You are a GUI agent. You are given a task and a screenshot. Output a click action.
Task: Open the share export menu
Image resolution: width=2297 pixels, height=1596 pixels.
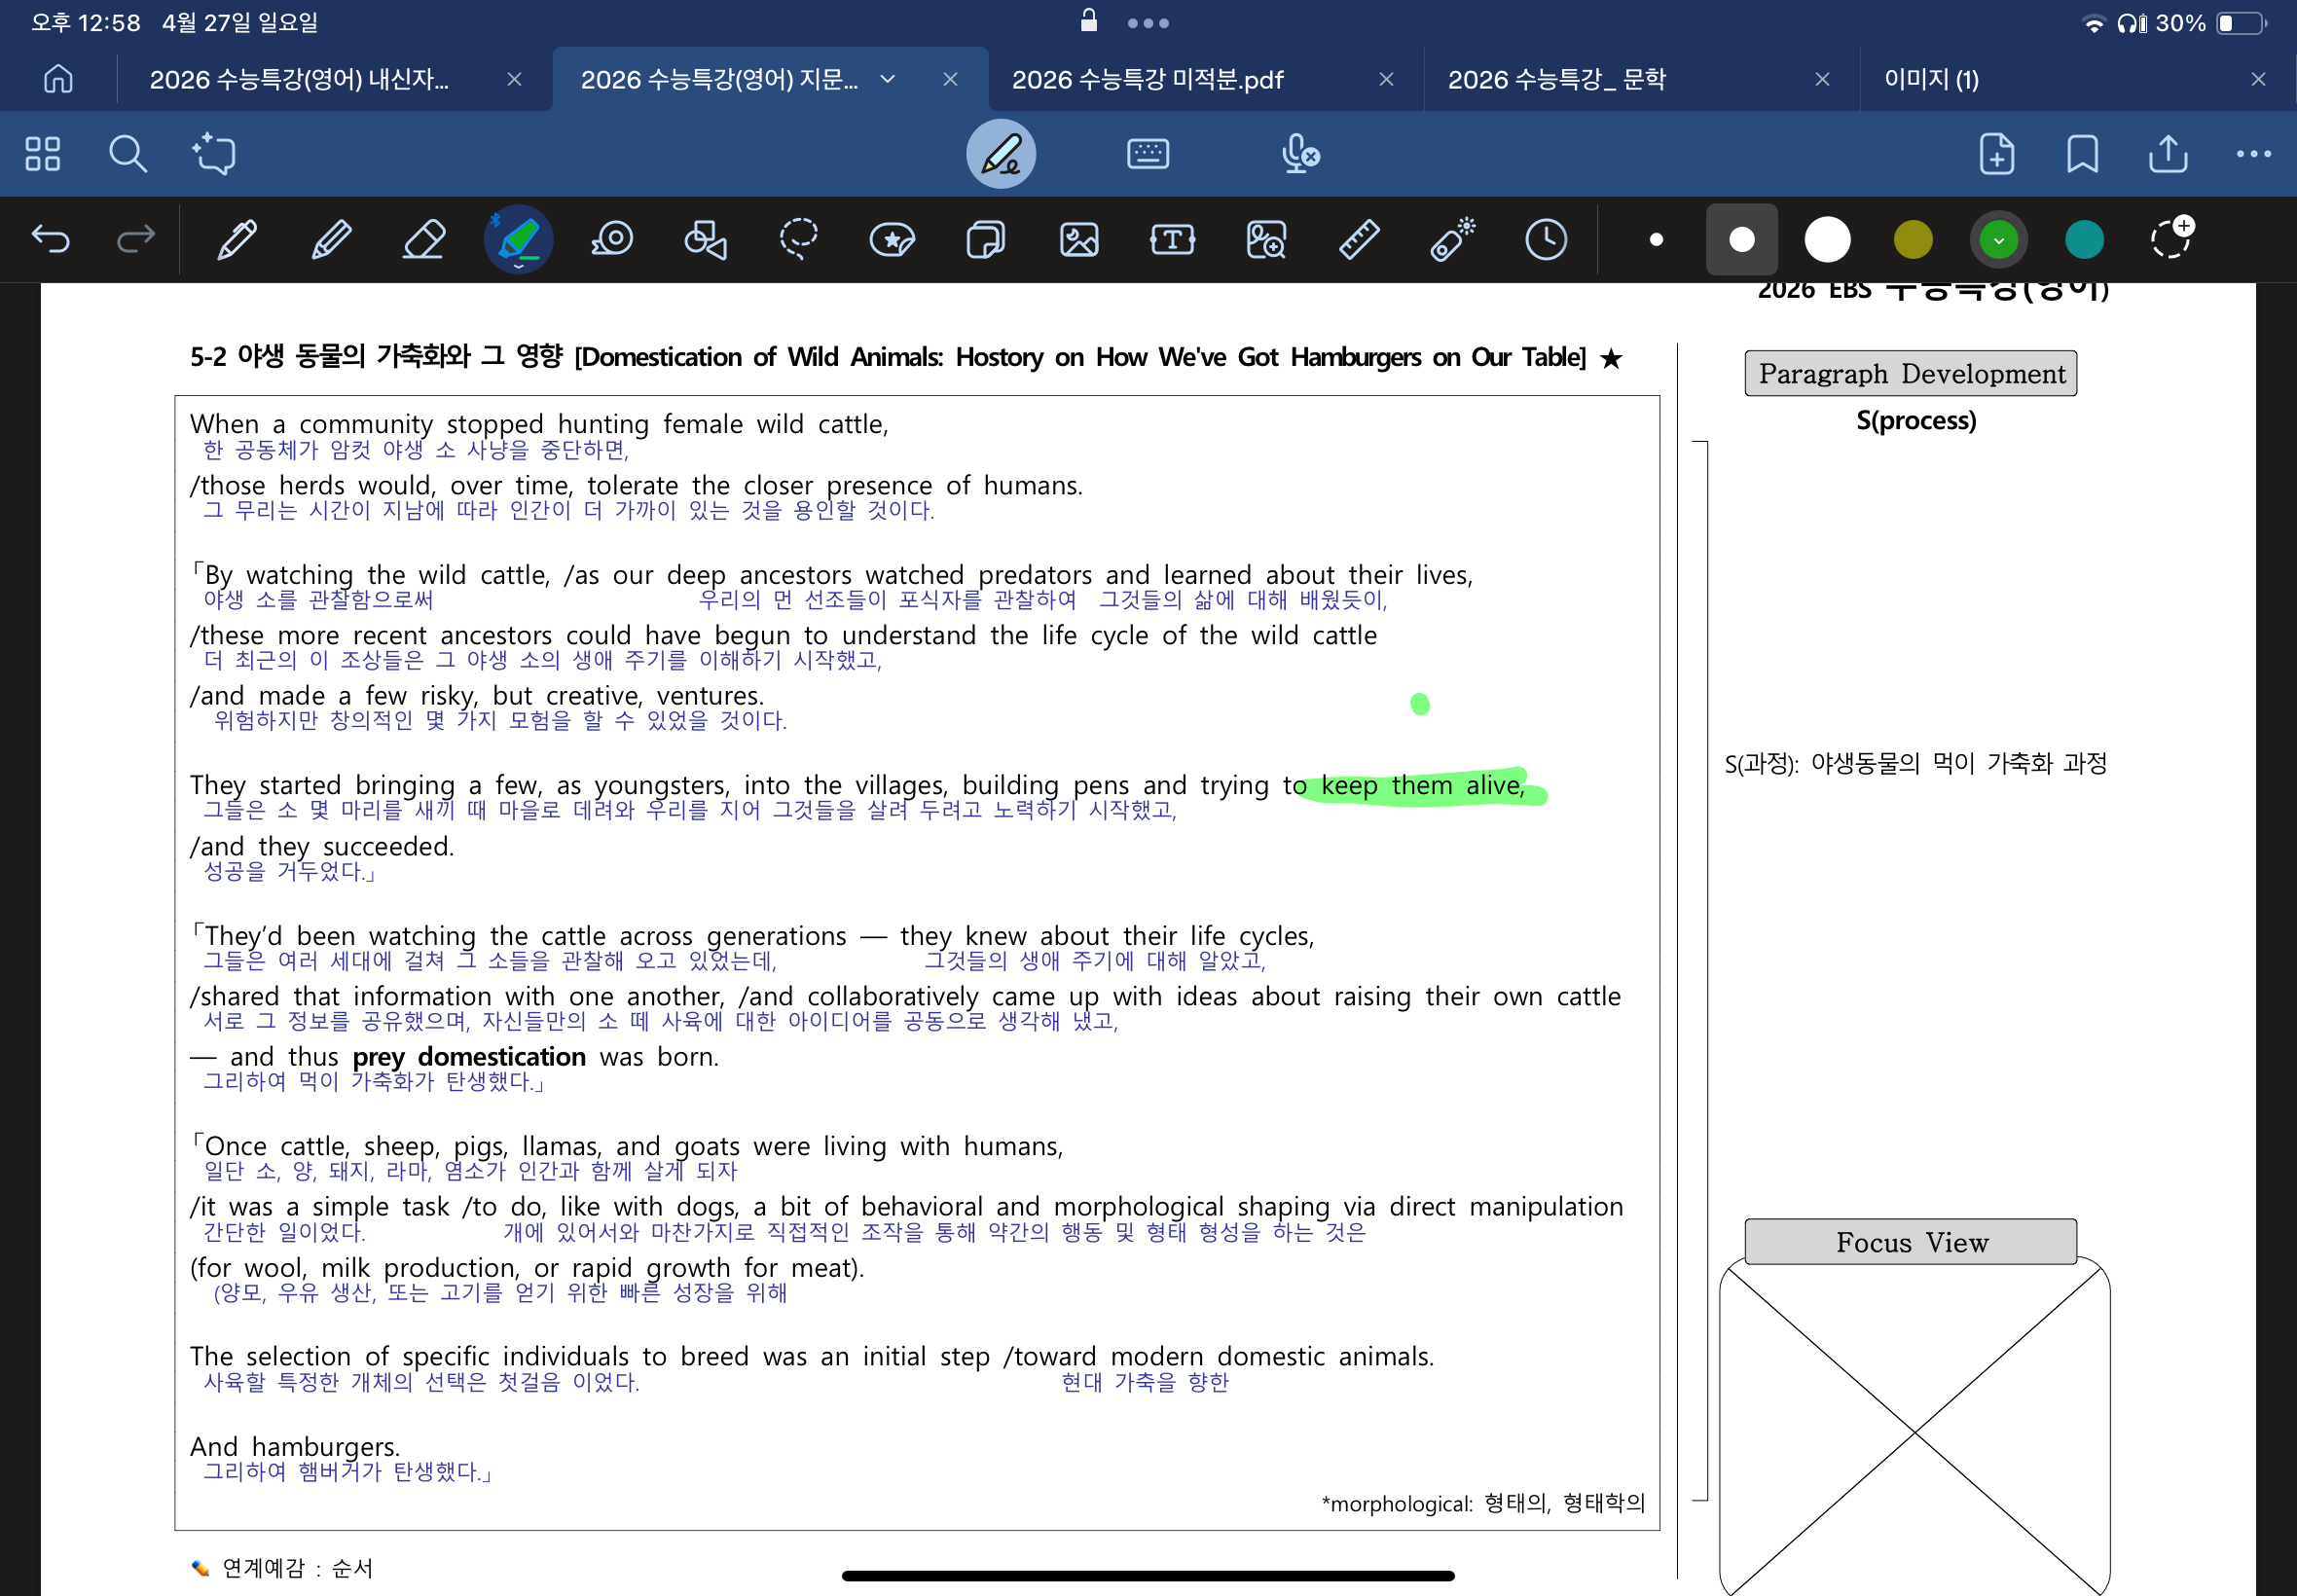[2168, 154]
